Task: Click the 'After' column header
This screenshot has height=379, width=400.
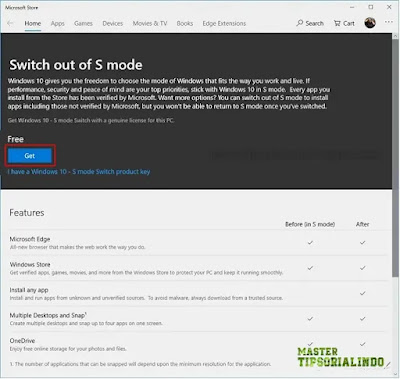Action: coord(362,224)
